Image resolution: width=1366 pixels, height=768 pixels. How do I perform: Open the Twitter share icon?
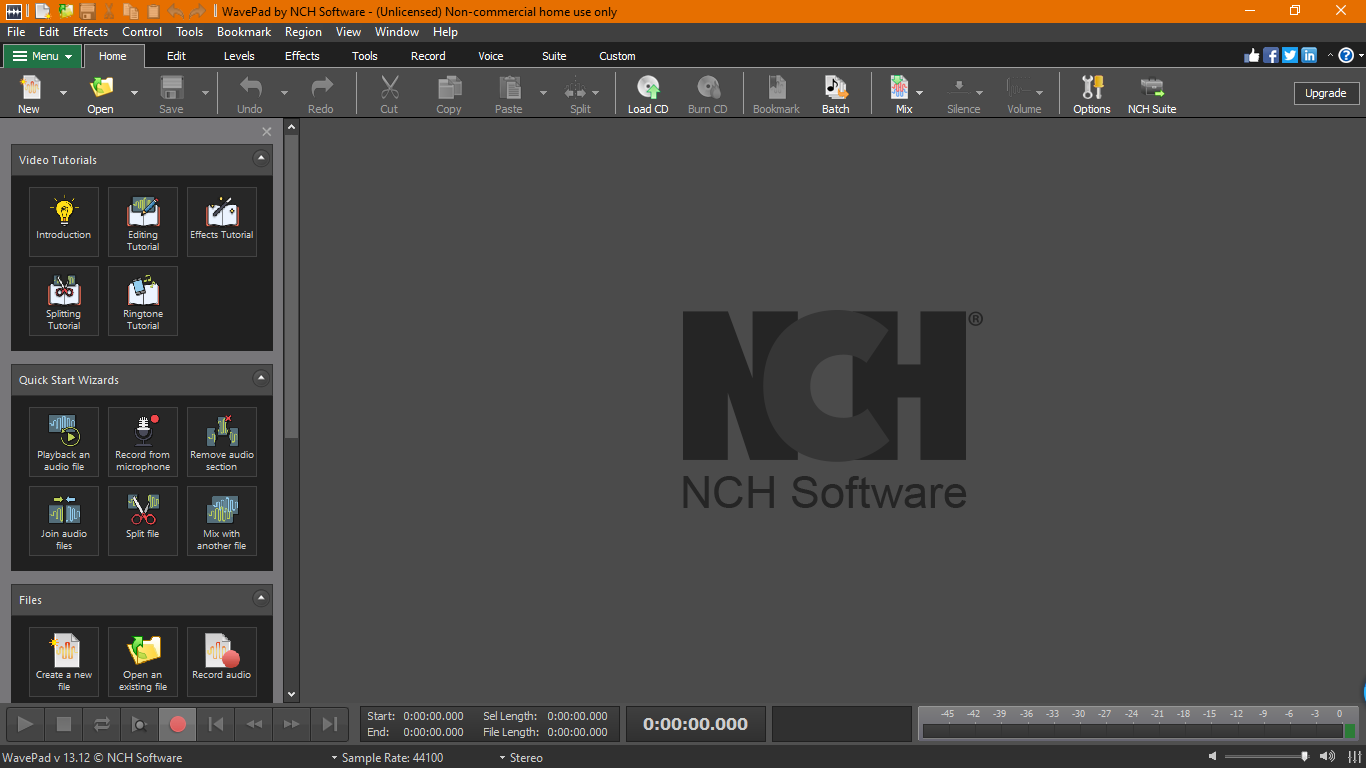pyautogui.click(x=1290, y=56)
